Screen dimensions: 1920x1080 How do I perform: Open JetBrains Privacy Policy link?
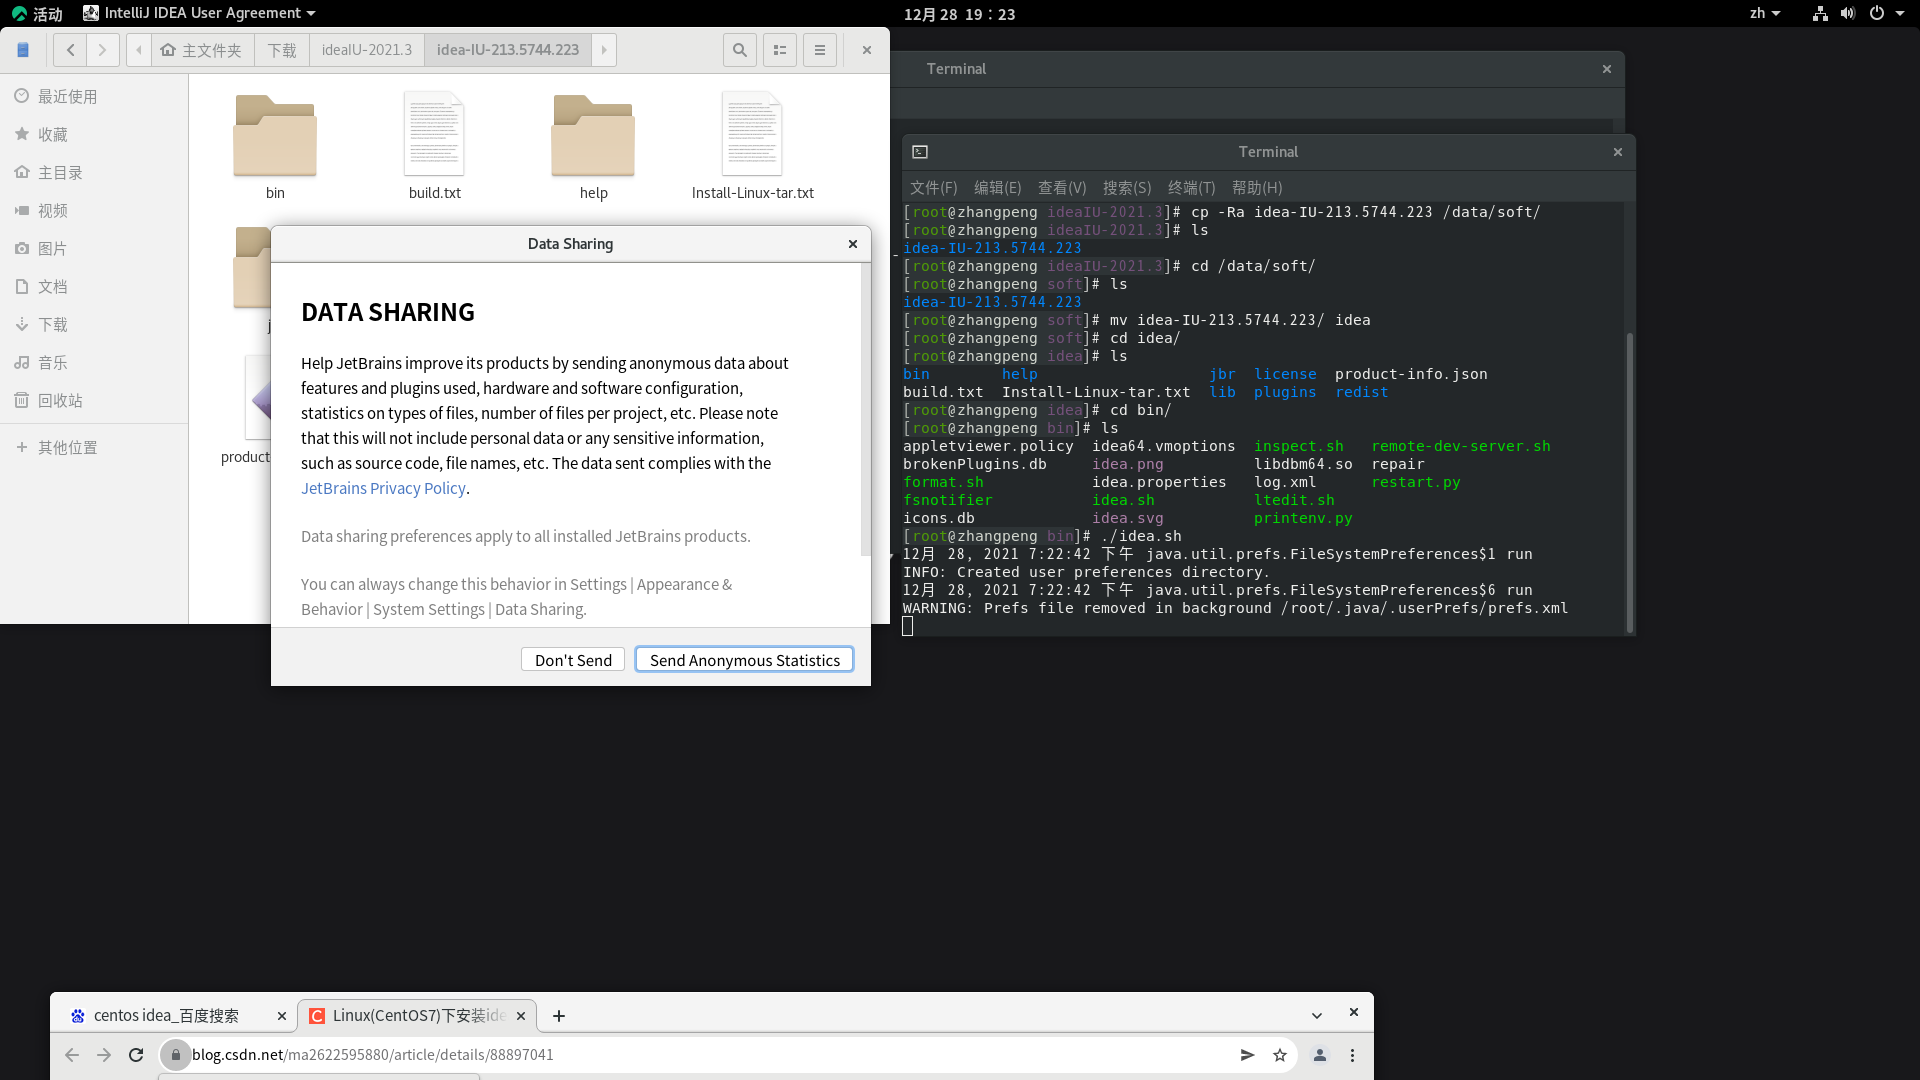[383, 488]
